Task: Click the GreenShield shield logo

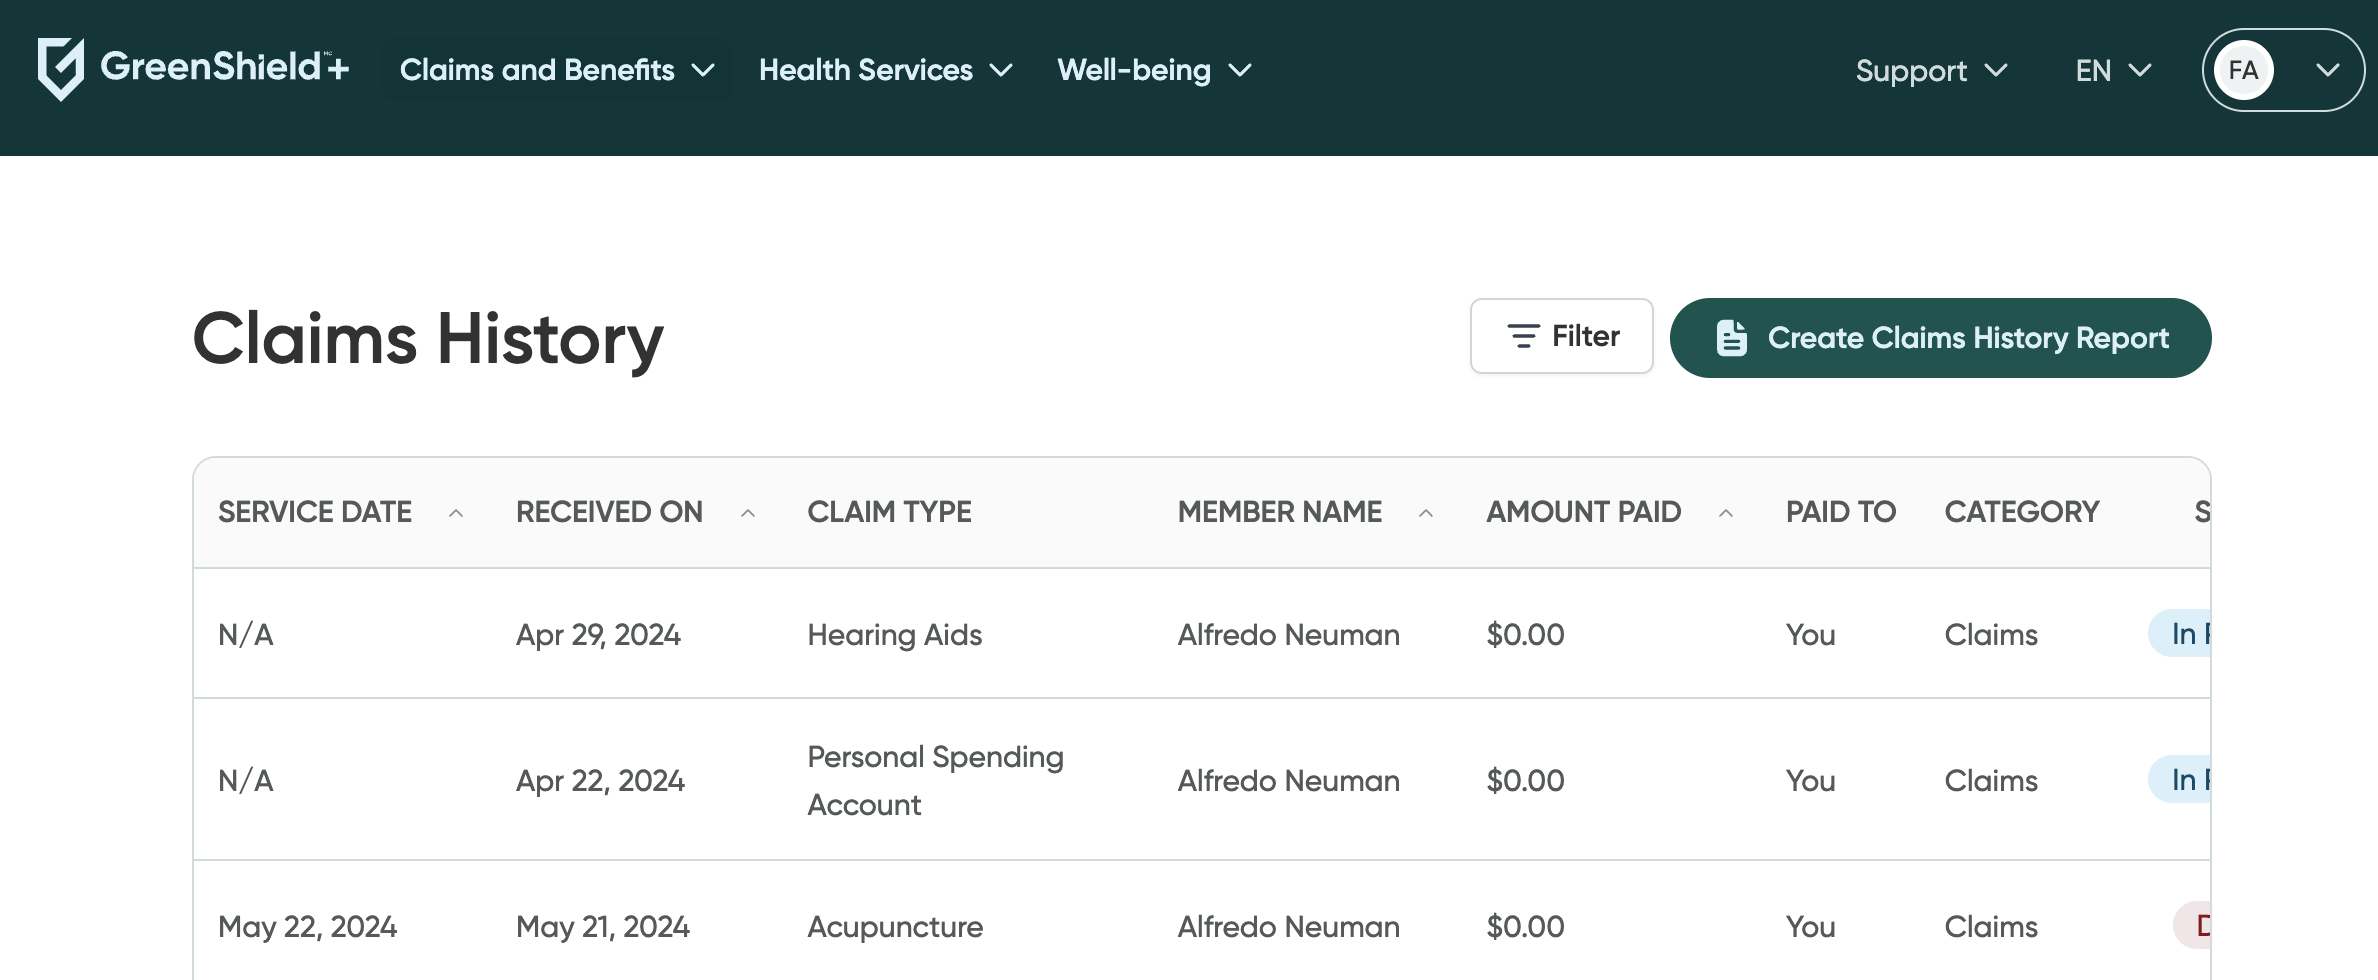Action: pyautogui.click(x=62, y=68)
